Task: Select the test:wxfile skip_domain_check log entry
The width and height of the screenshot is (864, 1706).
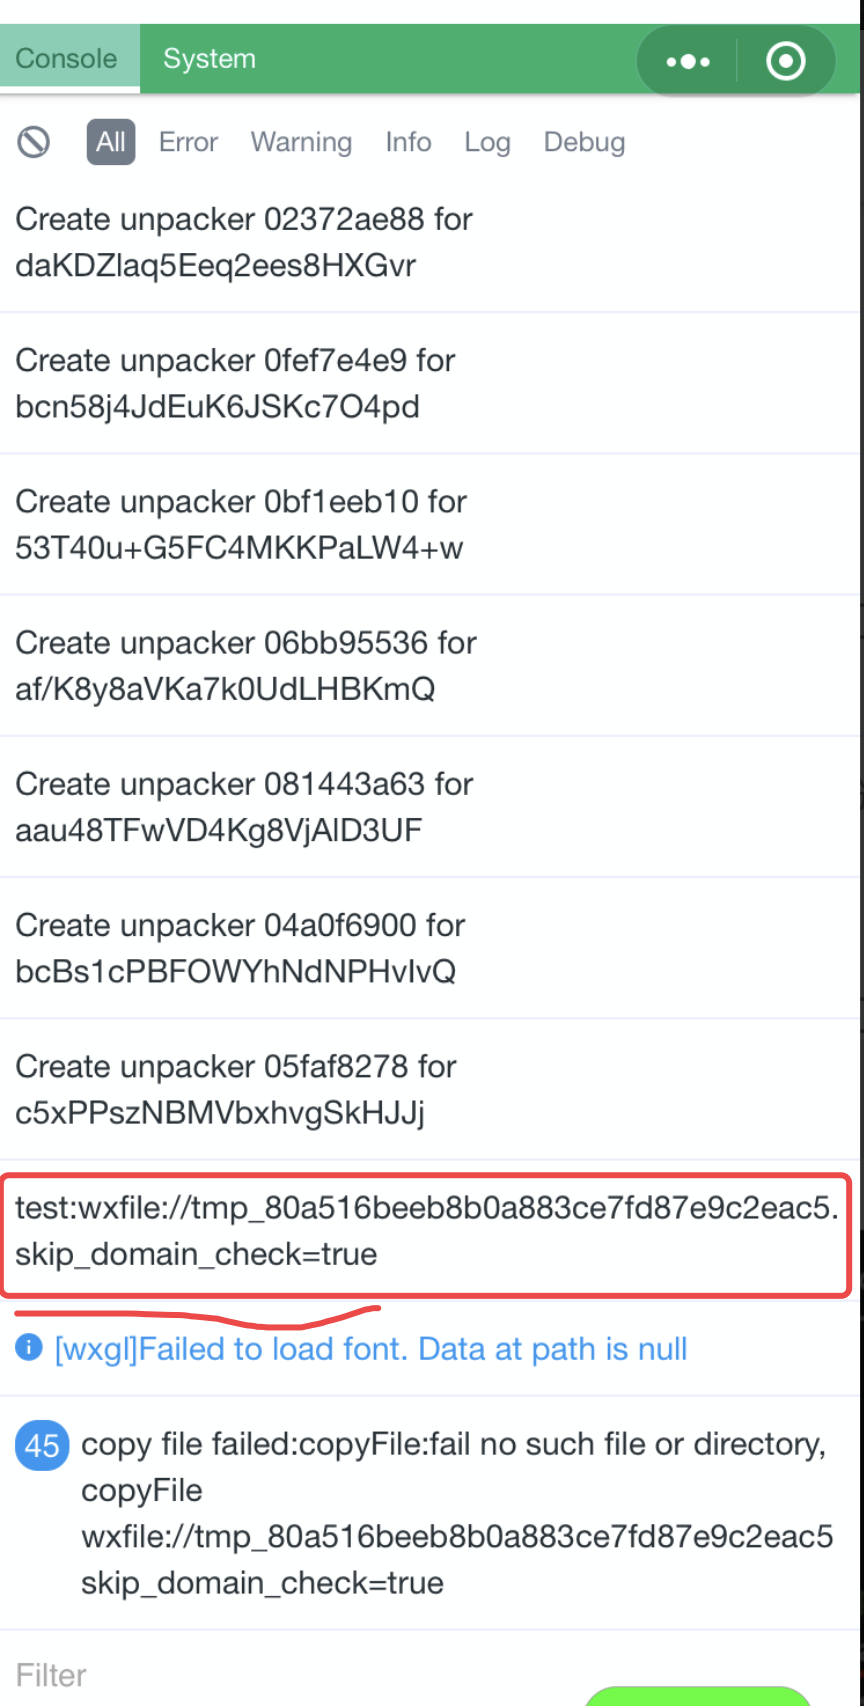Action: tap(425, 1231)
